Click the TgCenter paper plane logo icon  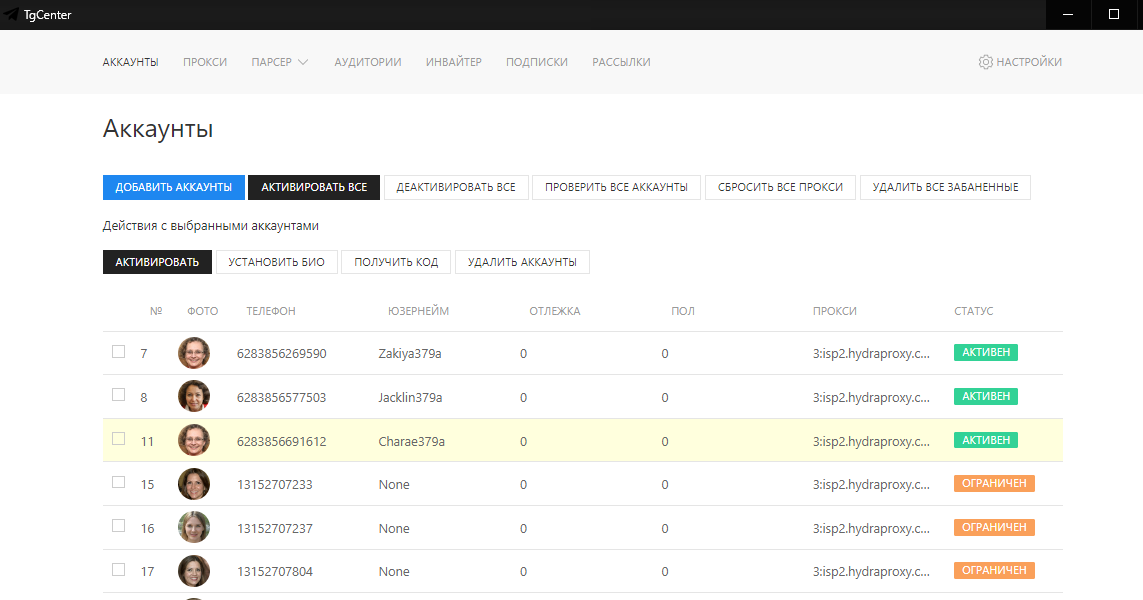pos(11,15)
